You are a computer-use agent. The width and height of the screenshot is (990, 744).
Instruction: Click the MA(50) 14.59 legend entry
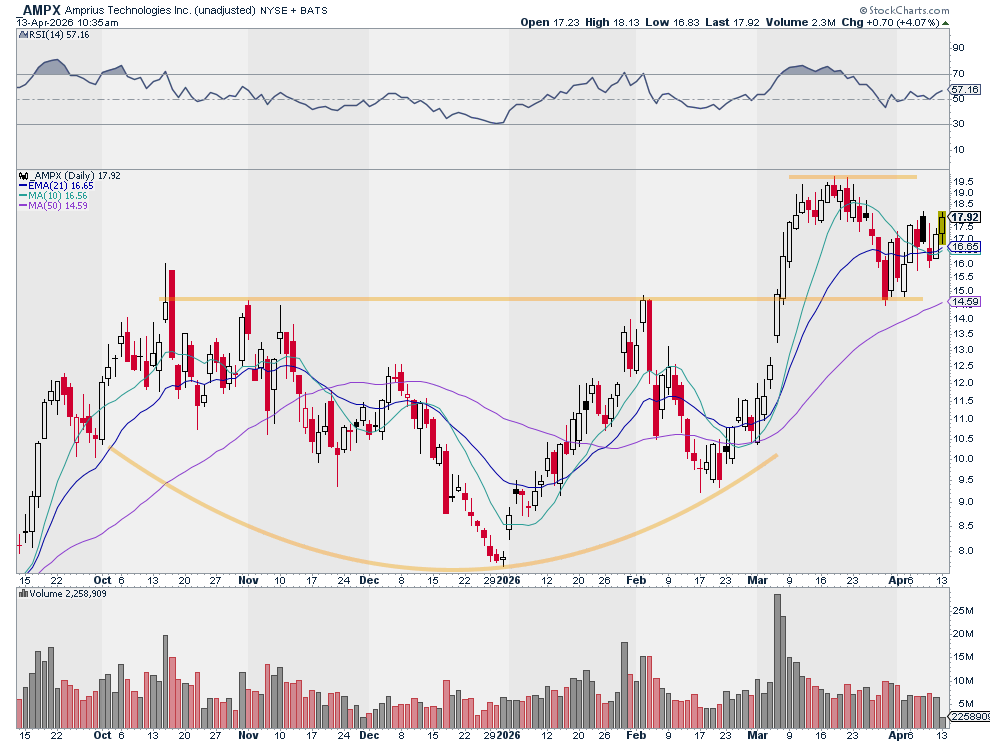pyautogui.click(x=57, y=206)
